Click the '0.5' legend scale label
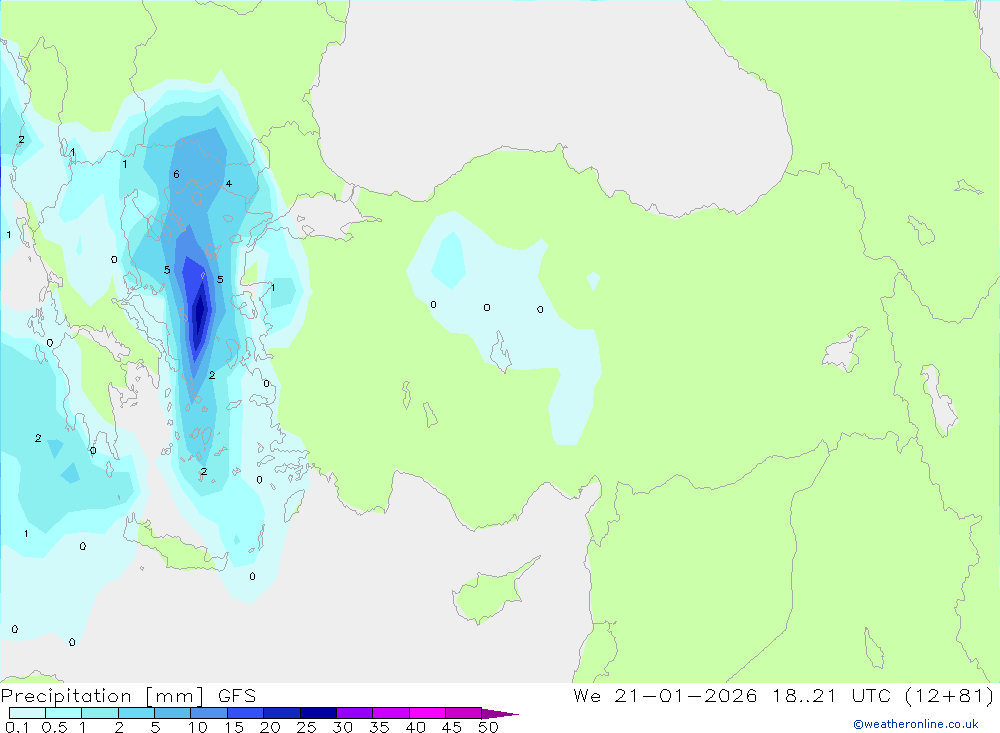This screenshot has width=1000, height=733. (x=54, y=727)
